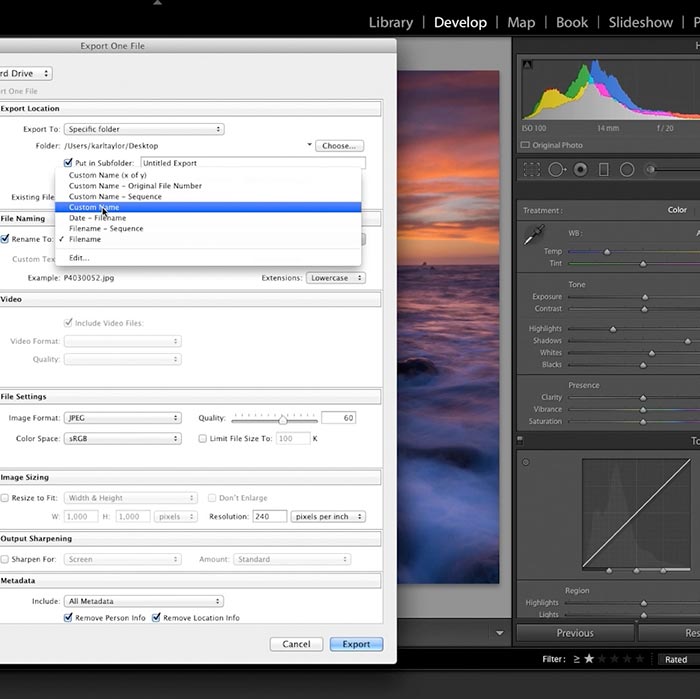The height and width of the screenshot is (699, 700).
Task: Open the Metadata Include dropdown
Action: [144, 601]
